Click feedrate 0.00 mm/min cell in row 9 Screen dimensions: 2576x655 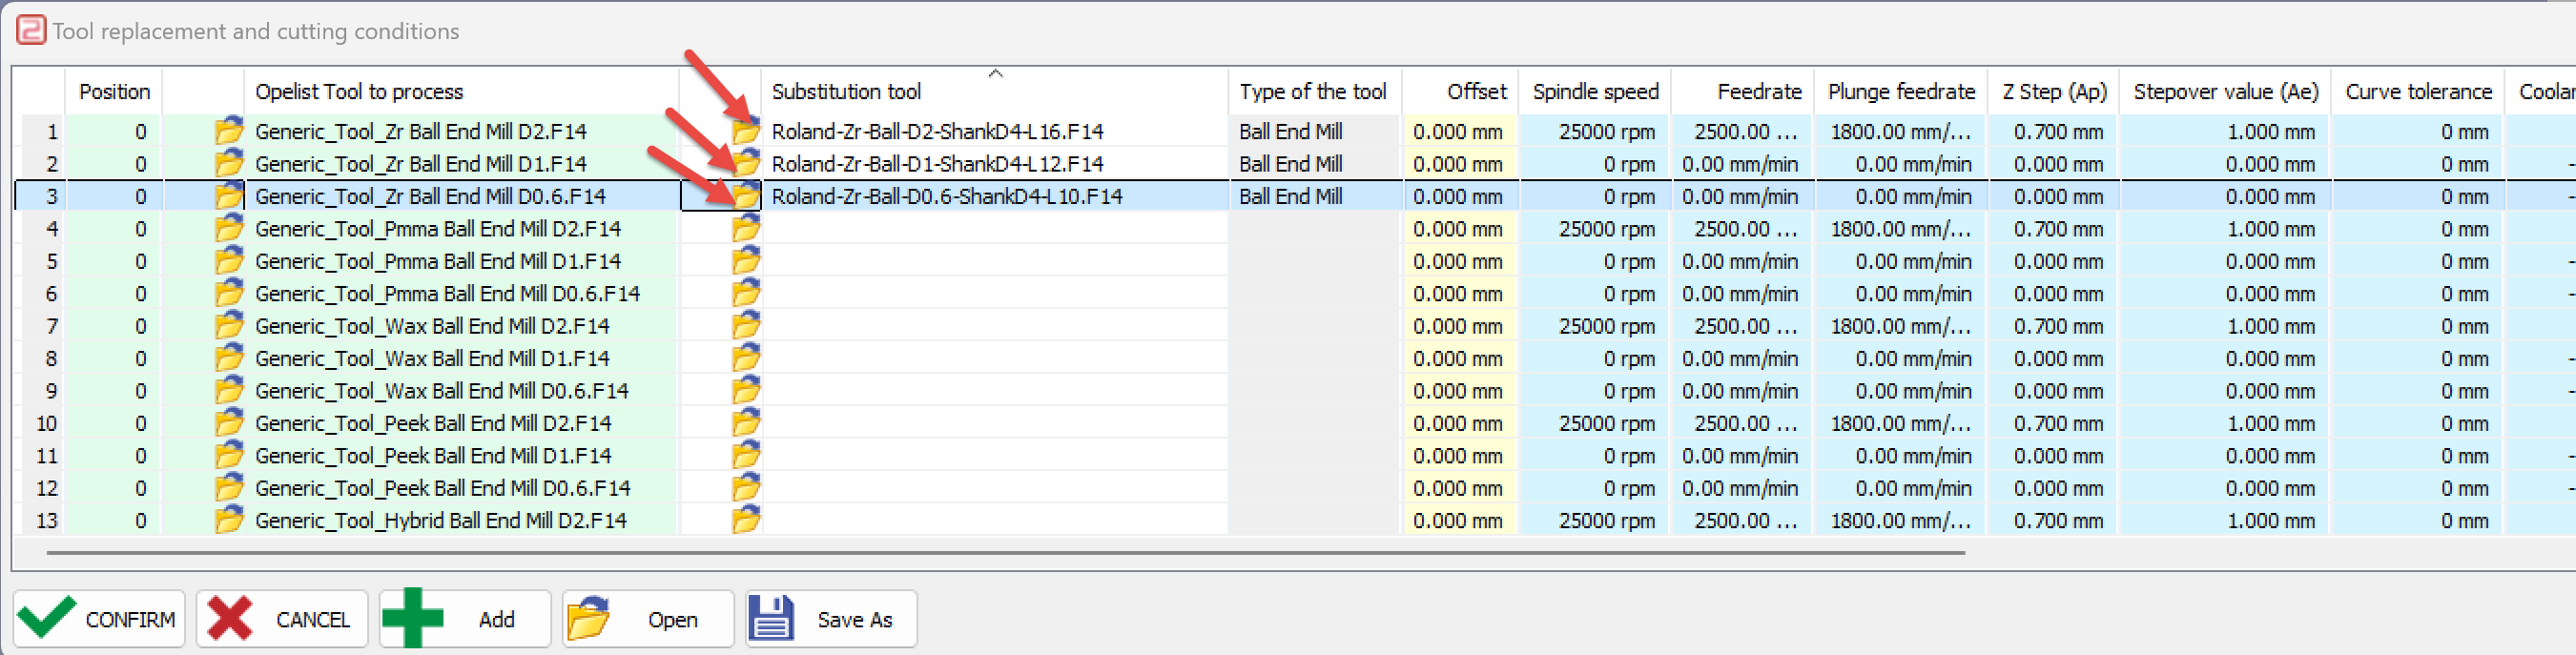(x=1741, y=390)
